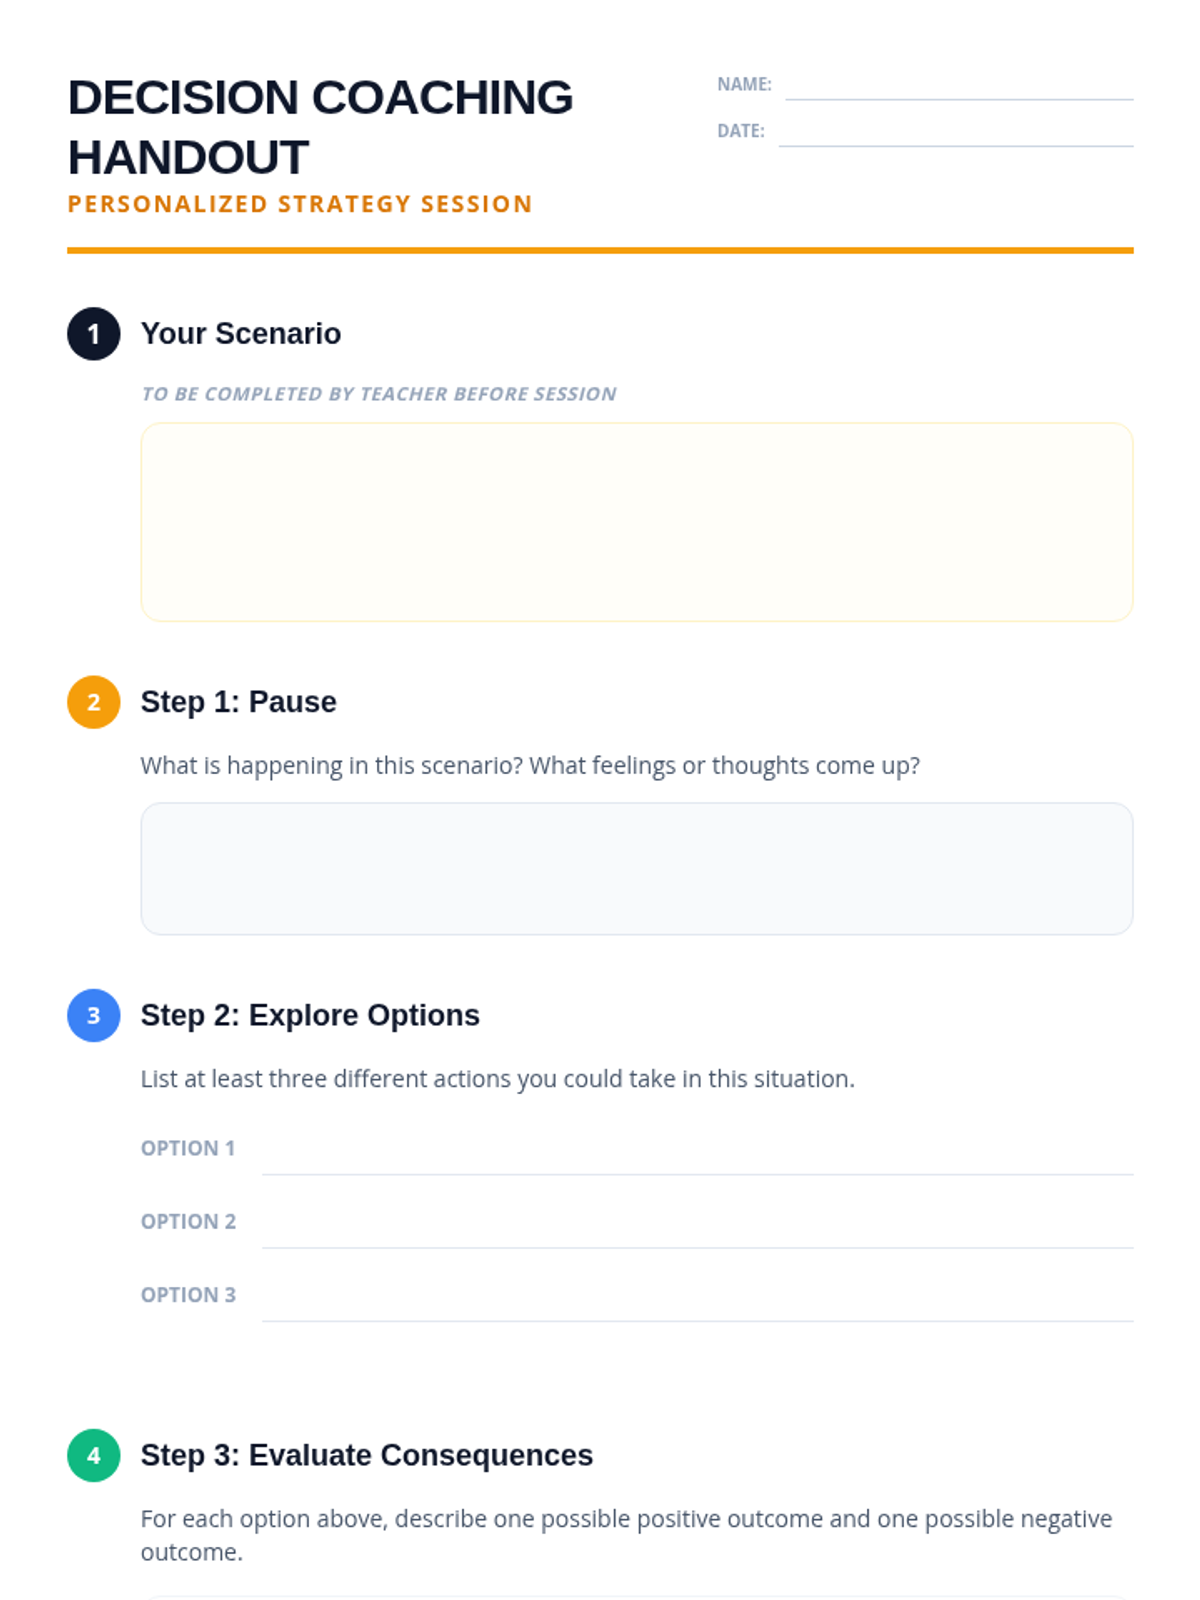
Task: Click the Name input line
Action: [x=959, y=87]
